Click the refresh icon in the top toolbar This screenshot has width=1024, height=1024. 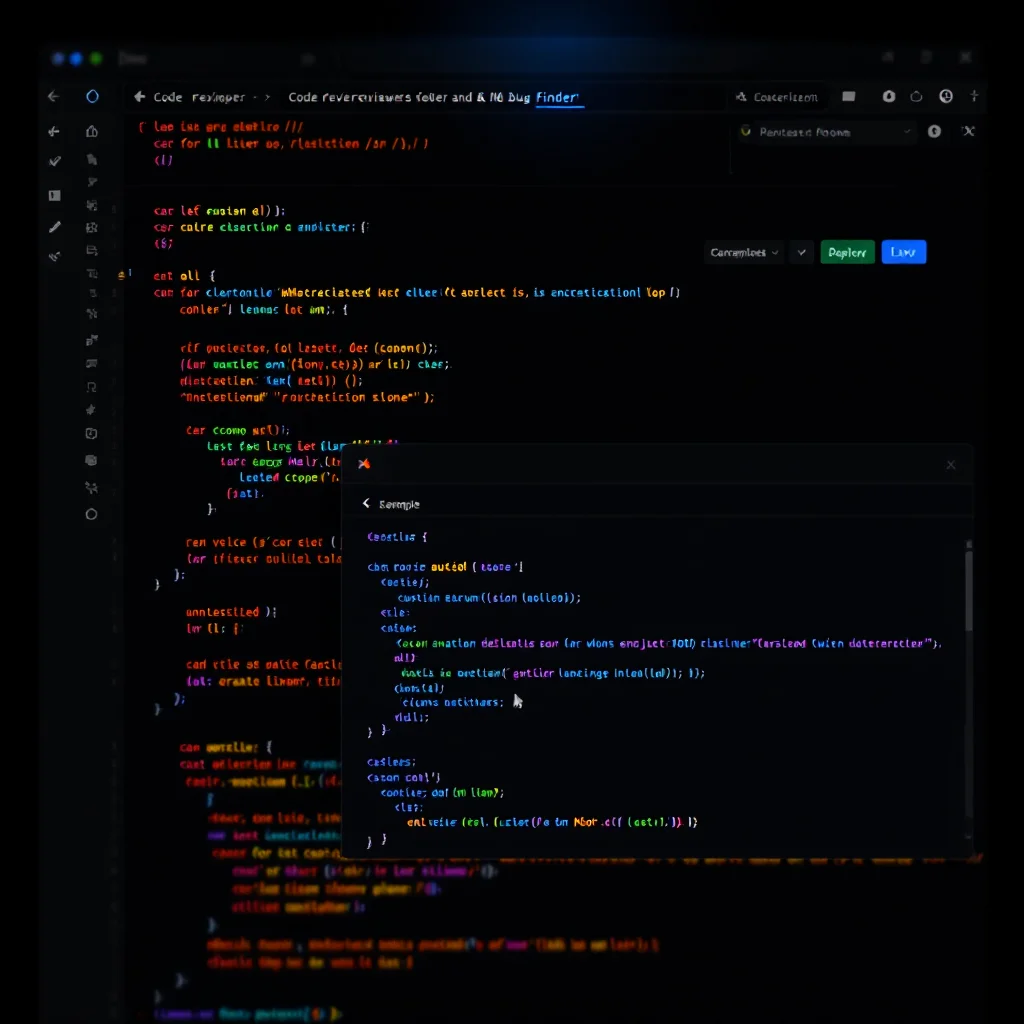click(917, 96)
